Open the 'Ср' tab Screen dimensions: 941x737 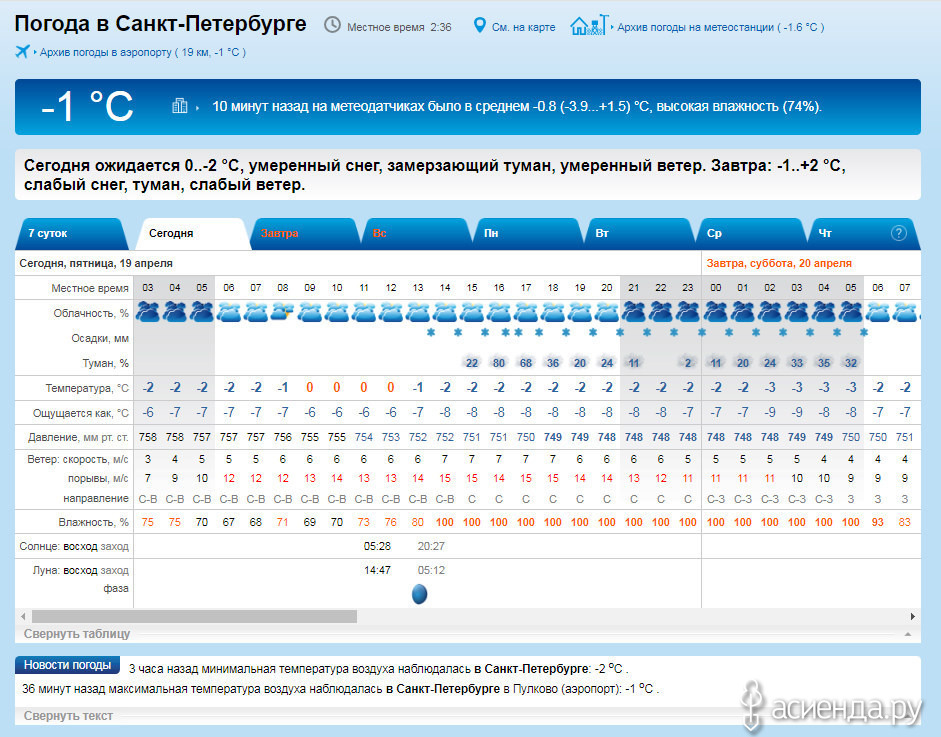point(750,233)
